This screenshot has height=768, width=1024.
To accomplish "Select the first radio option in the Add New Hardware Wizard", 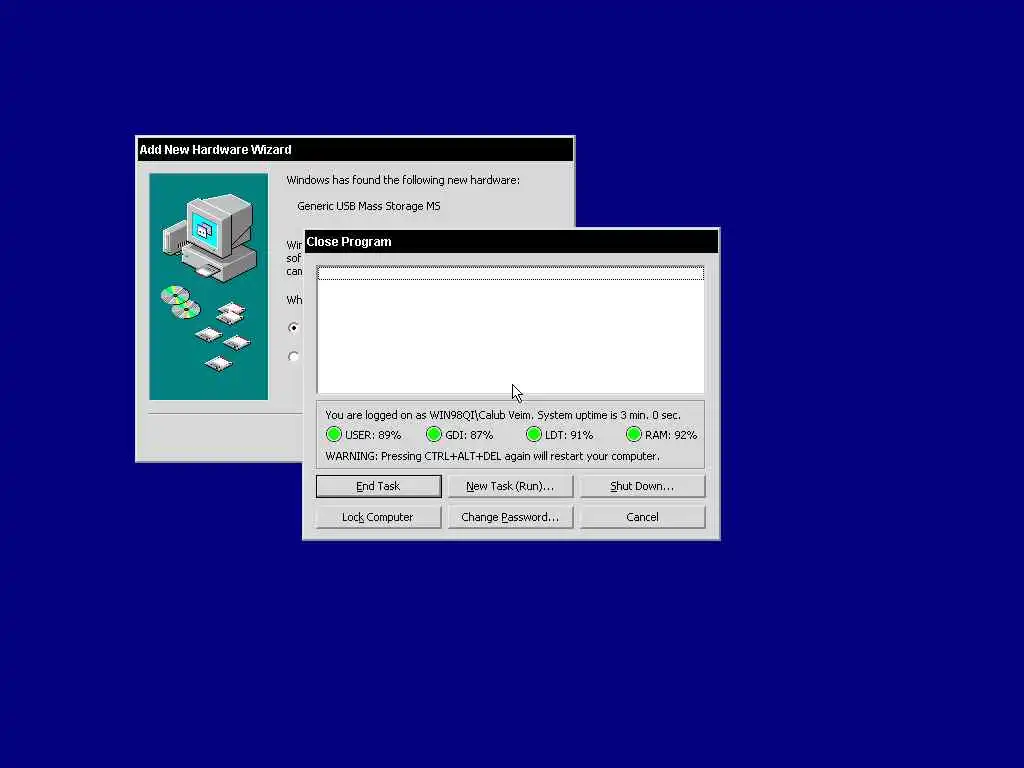I will point(293,328).
